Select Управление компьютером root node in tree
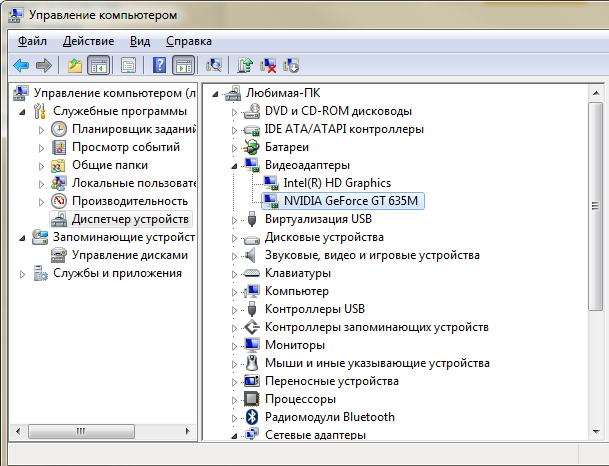 click(115, 93)
